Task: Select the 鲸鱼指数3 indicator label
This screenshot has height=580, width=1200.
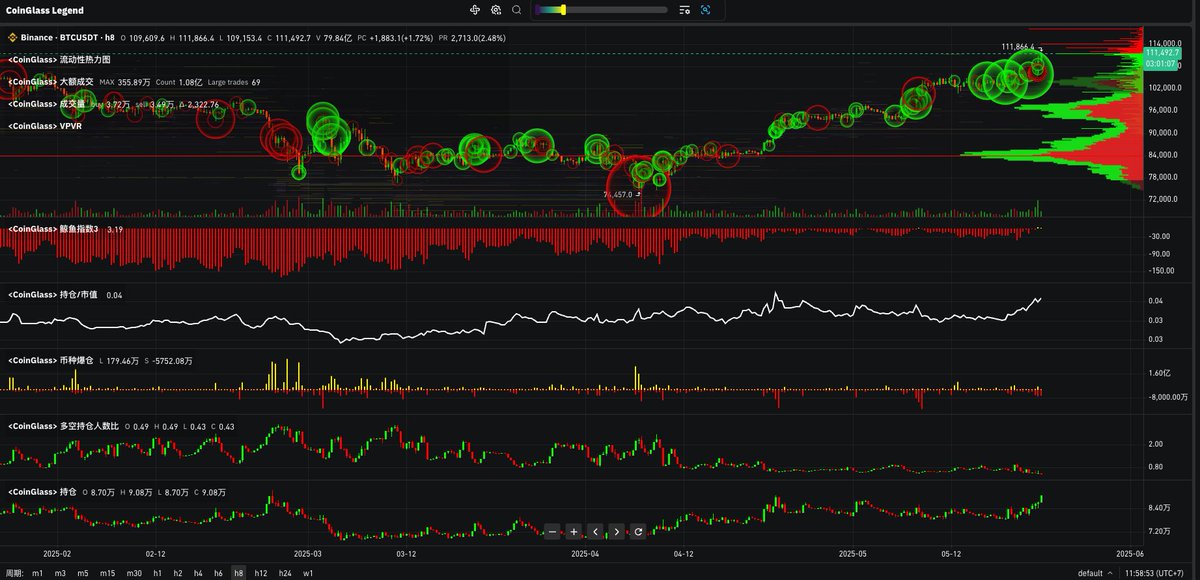Action: click(x=54, y=229)
